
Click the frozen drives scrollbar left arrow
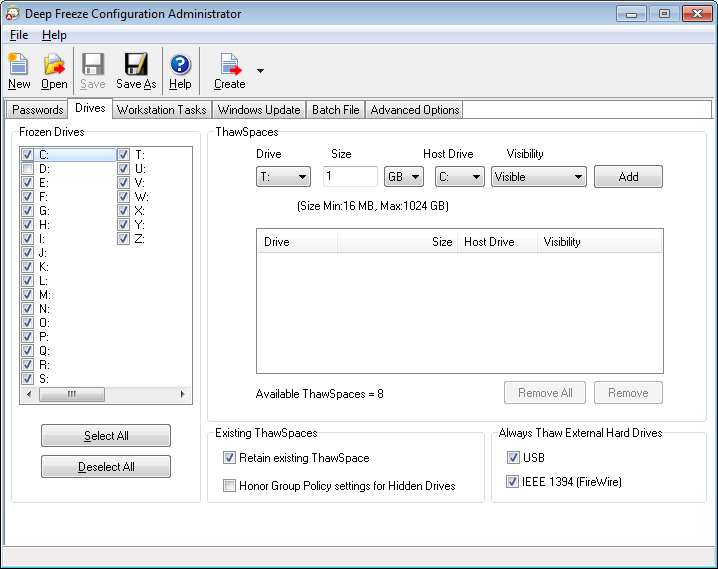point(29,394)
